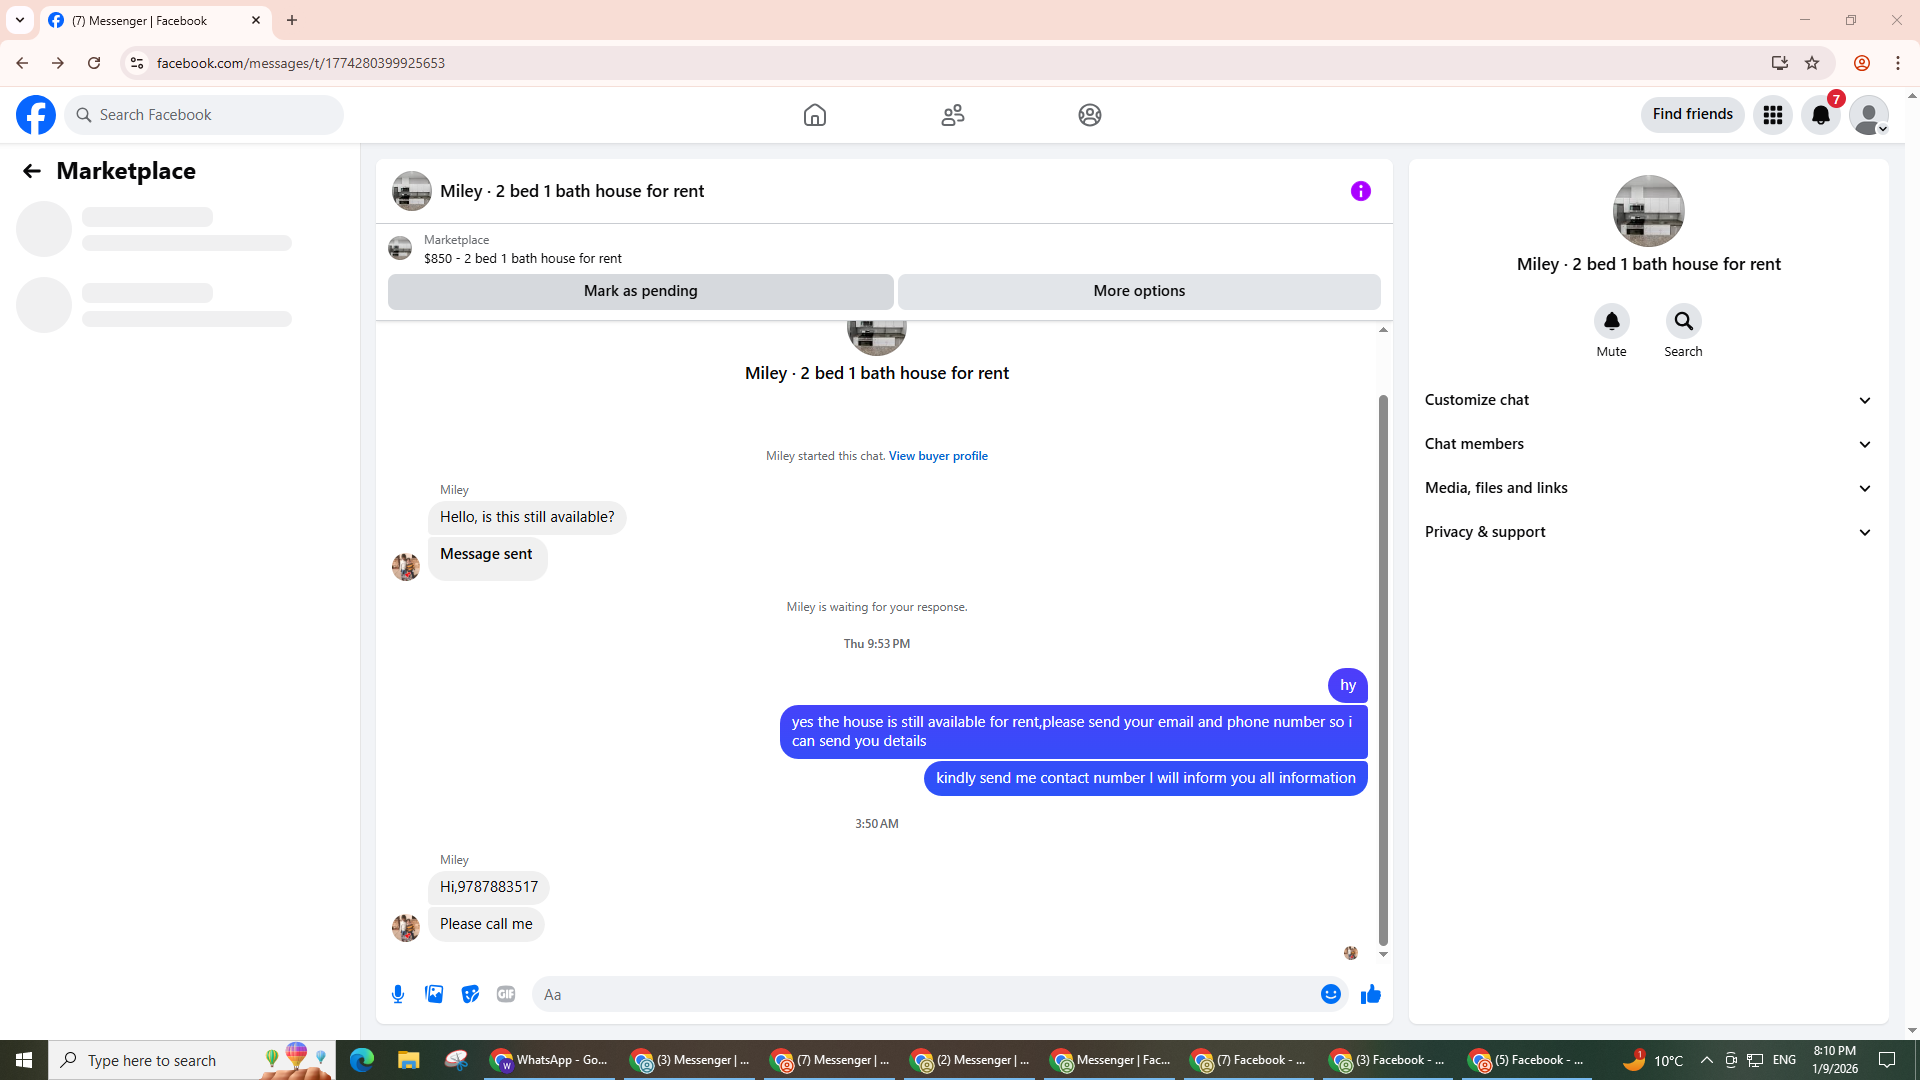
Task: Expand Media, files and links section
Action: (1648, 488)
